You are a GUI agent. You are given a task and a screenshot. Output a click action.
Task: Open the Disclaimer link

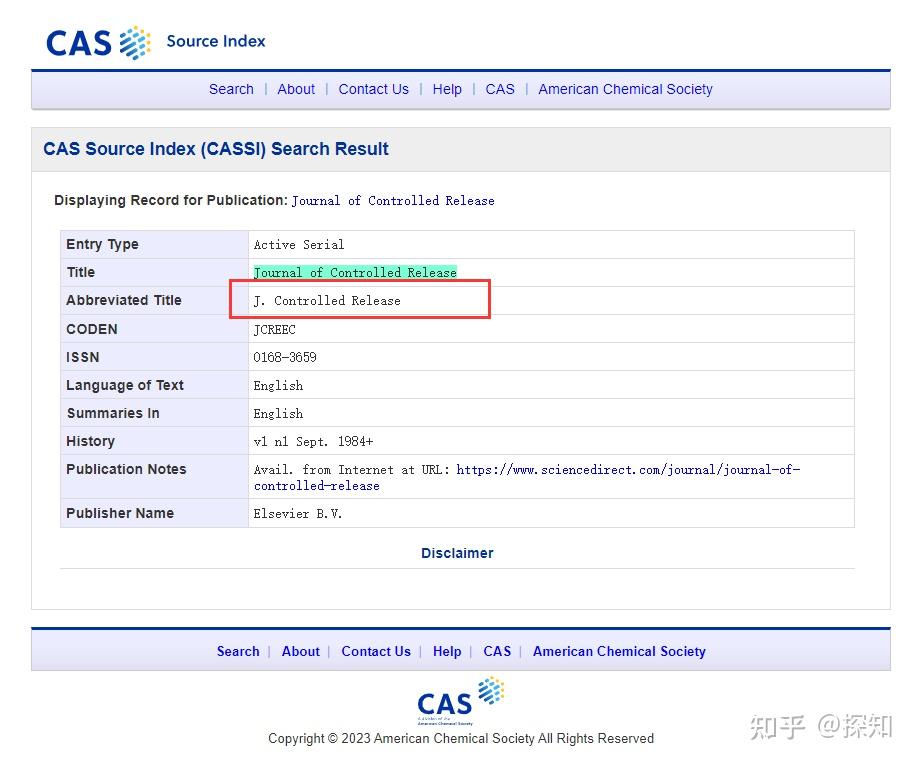[457, 553]
